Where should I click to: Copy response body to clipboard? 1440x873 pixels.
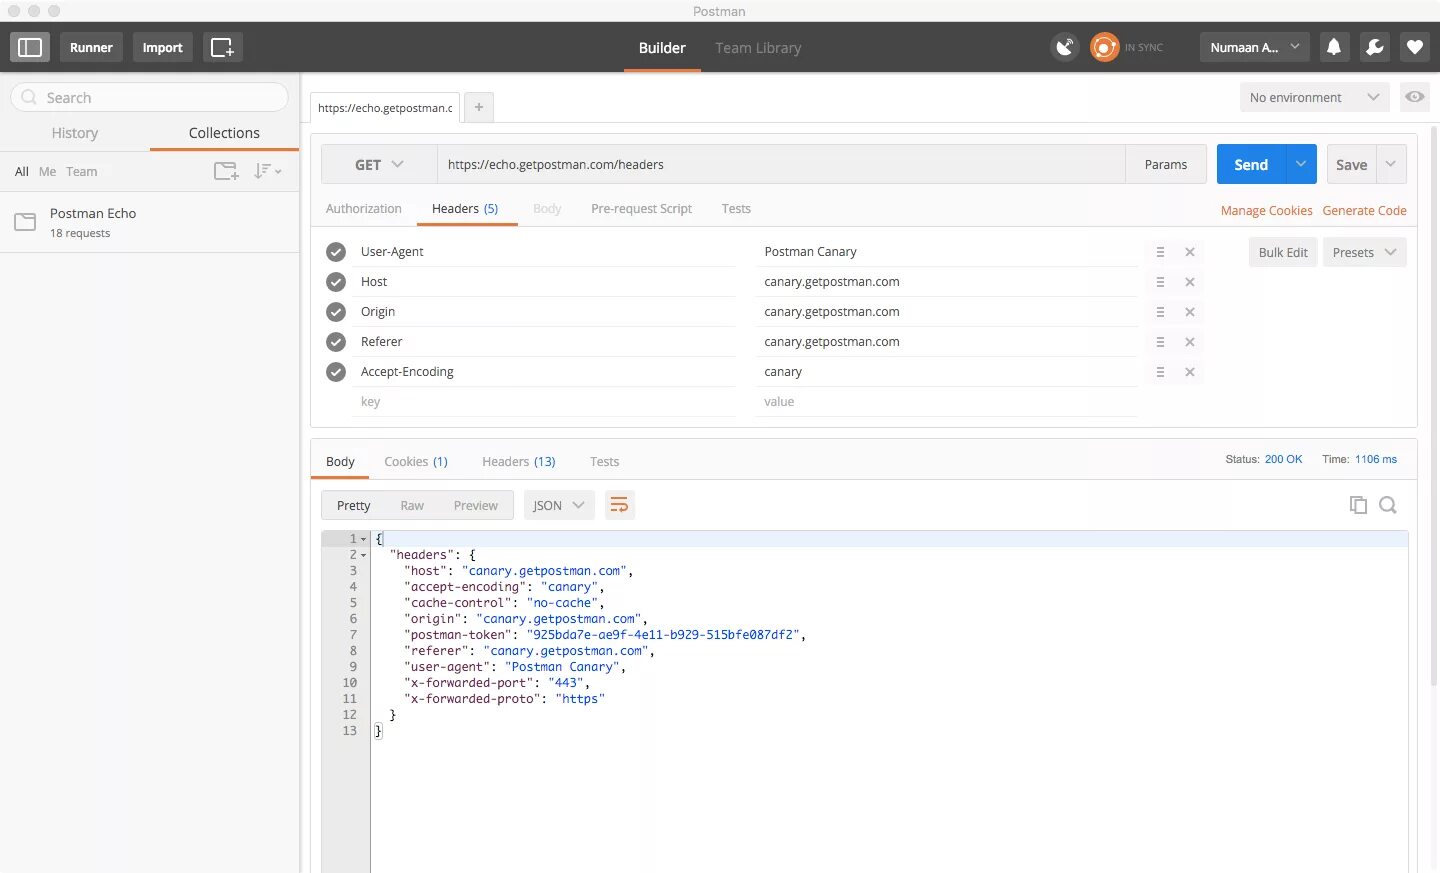[x=1358, y=505]
